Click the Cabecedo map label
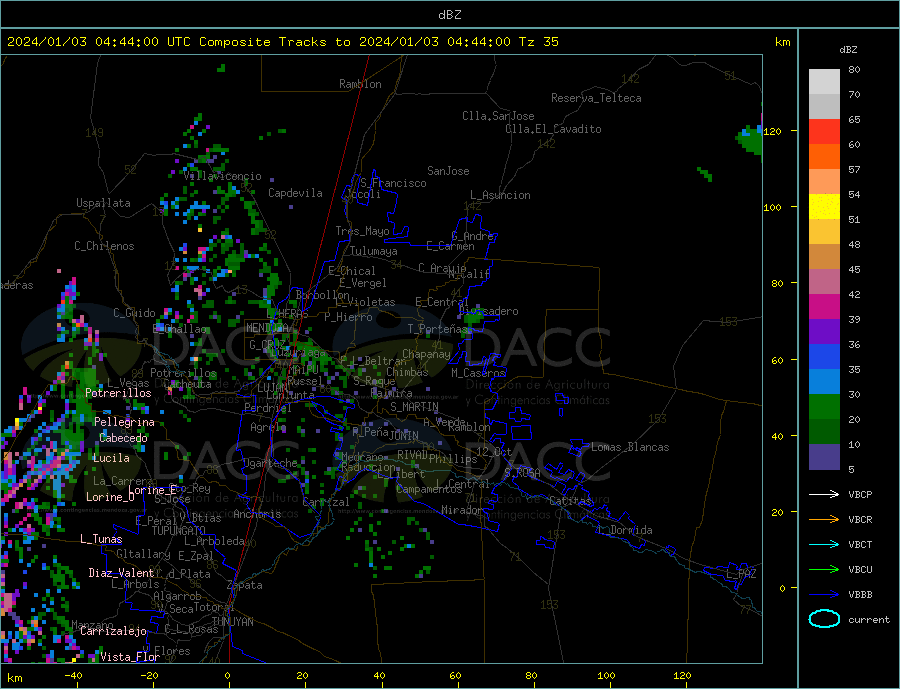 point(123,438)
